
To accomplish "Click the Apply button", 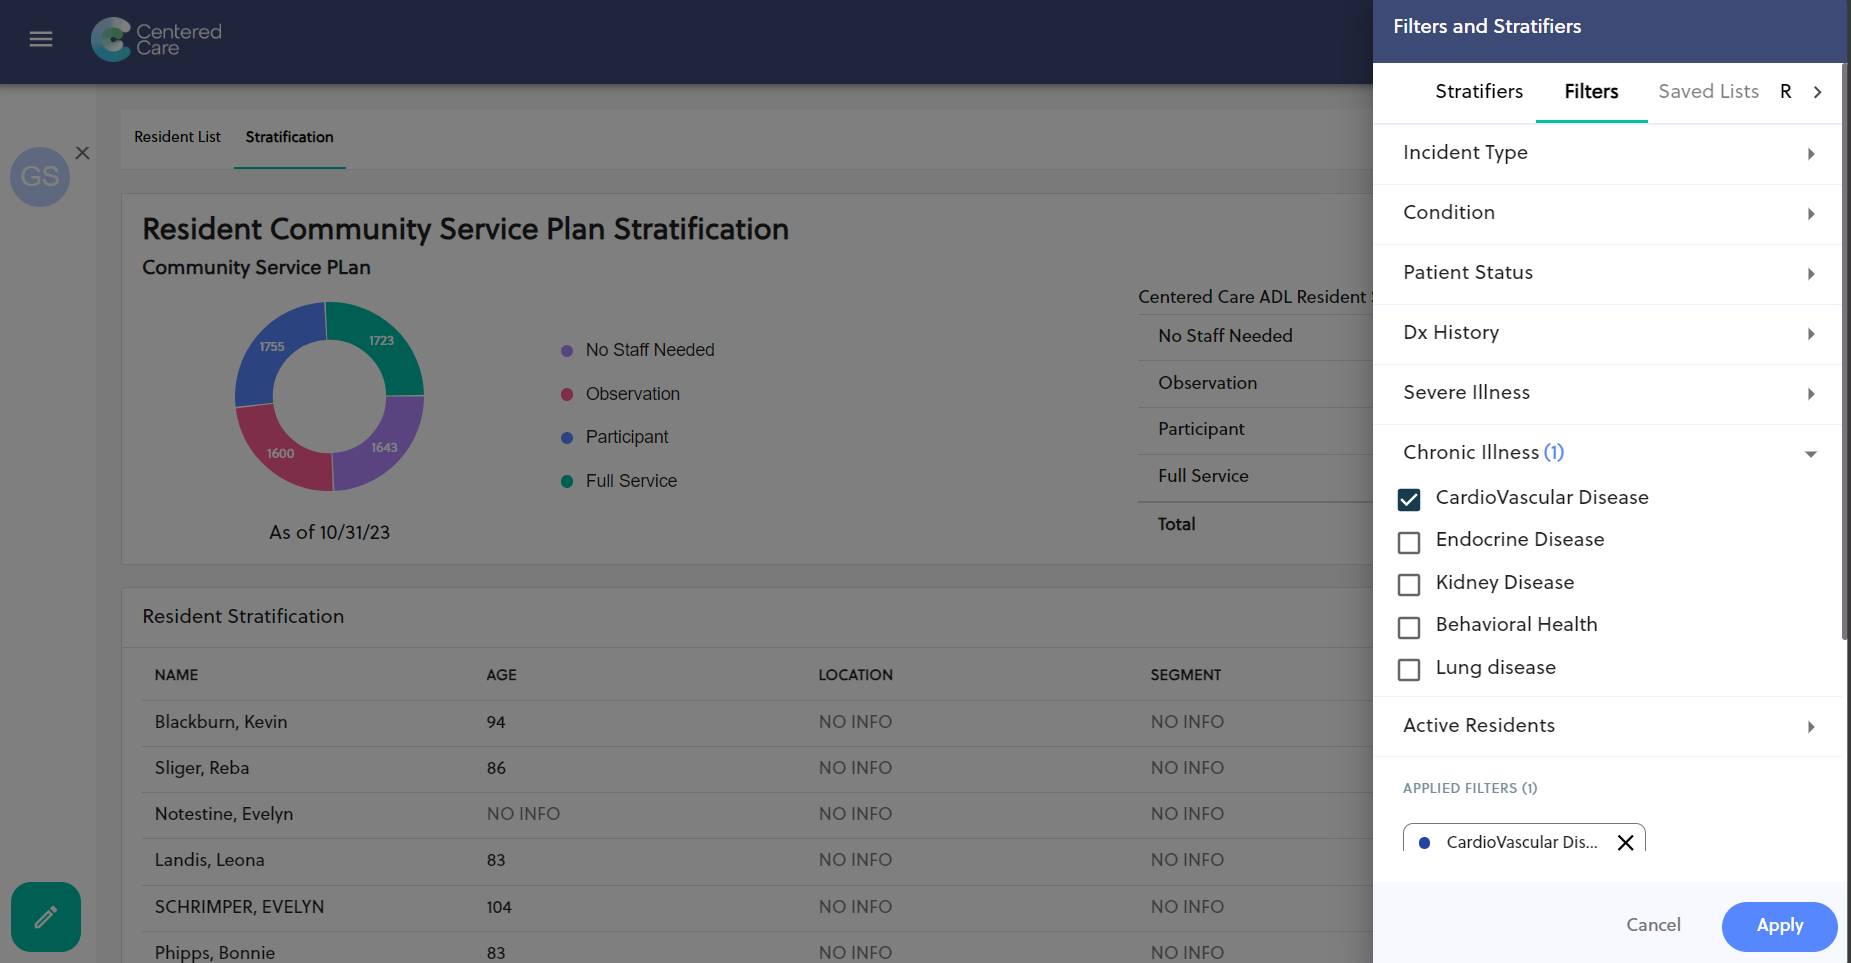I will coord(1779,926).
